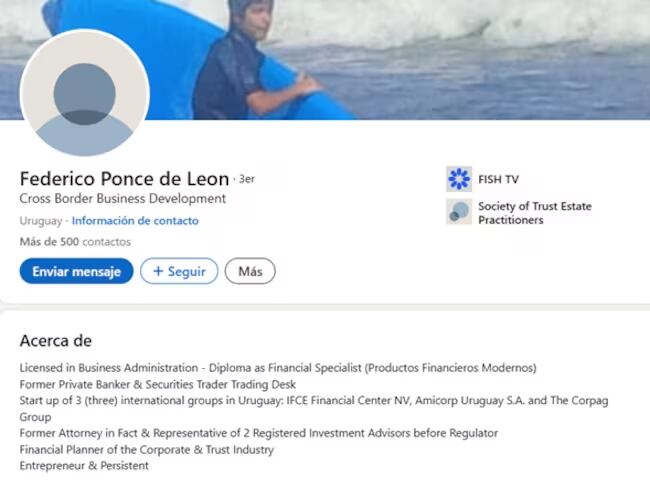Viewport: 650px width, 497px height.
Task: Click the Acerca de section heading
Action: click(x=56, y=341)
